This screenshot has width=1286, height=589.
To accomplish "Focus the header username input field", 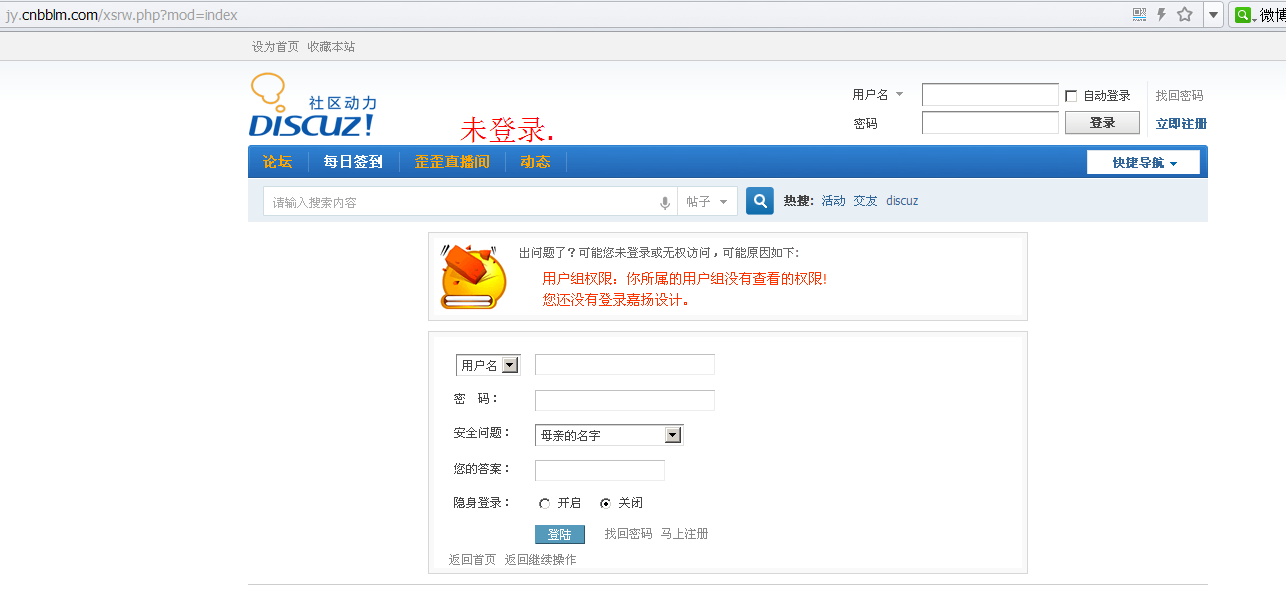I will [990, 95].
